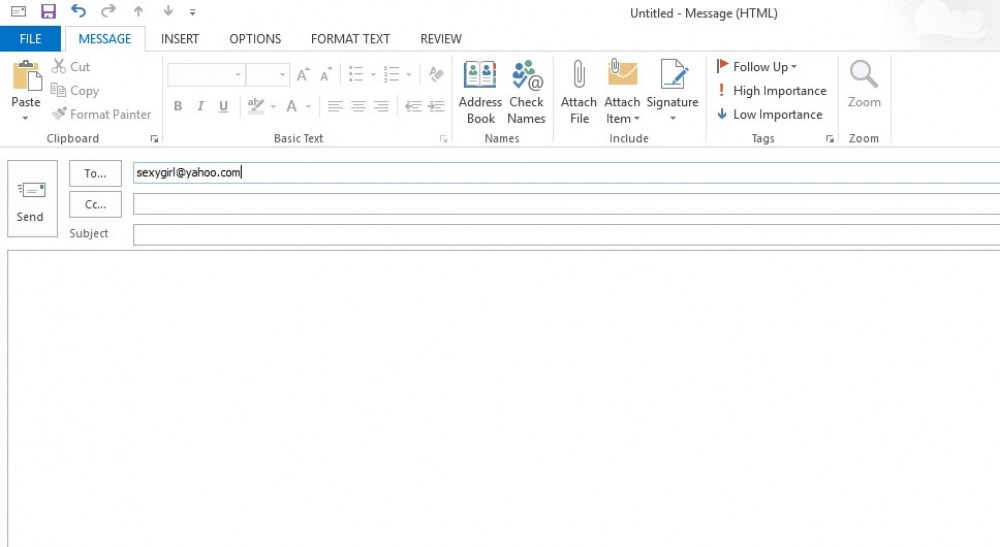
Task: Apply text highlight color
Action: 256,106
